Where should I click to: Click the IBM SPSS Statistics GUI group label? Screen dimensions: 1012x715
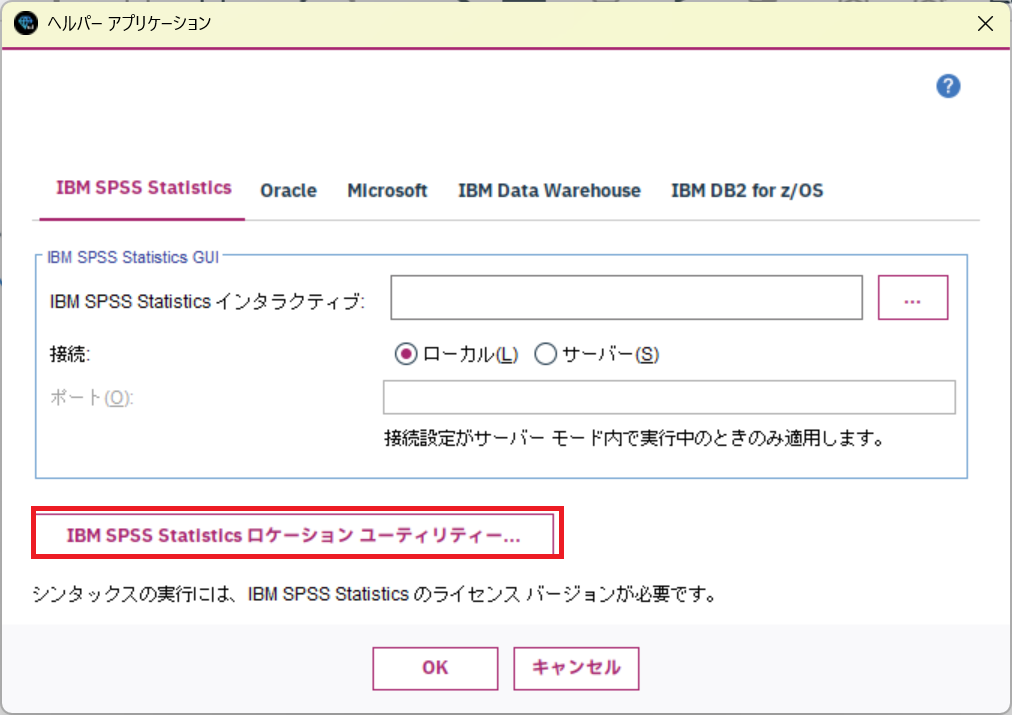click(133, 257)
